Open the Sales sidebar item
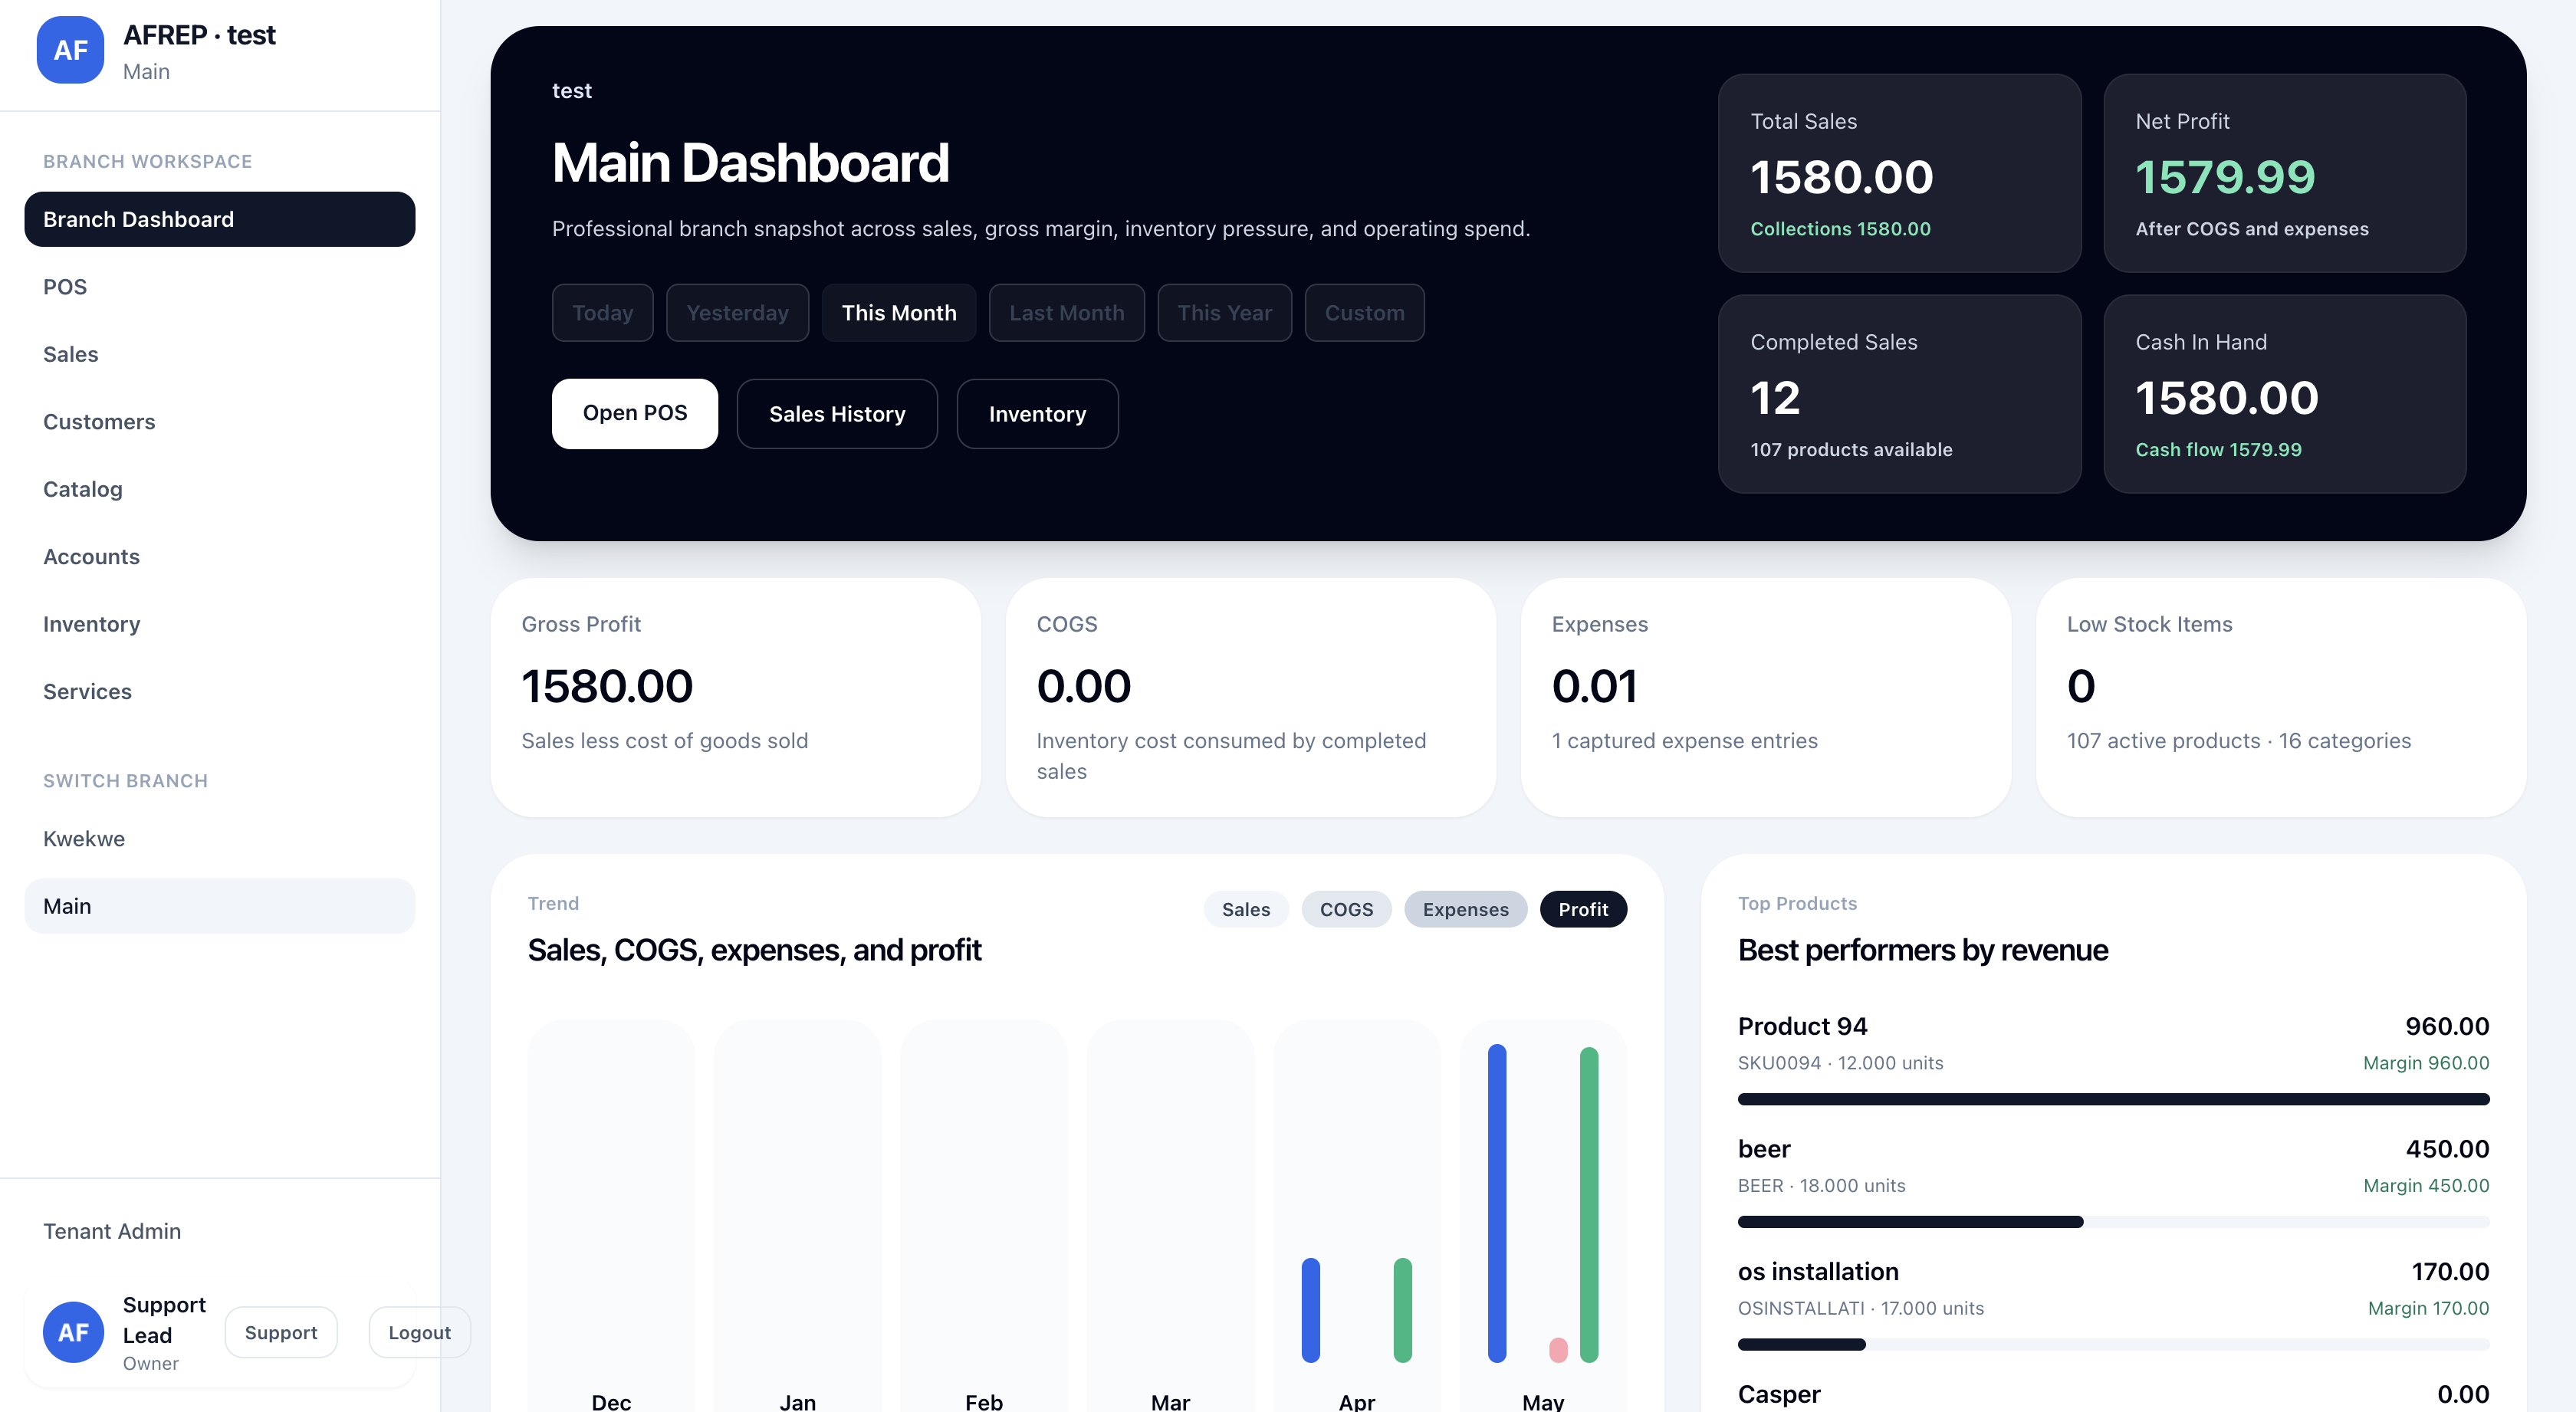This screenshot has height=1412, width=2576. point(219,354)
